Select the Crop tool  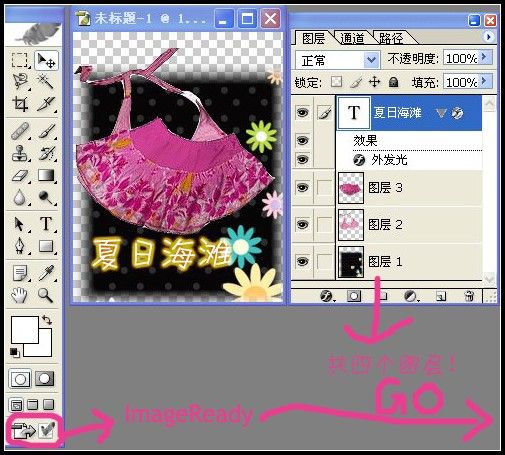click(x=20, y=104)
